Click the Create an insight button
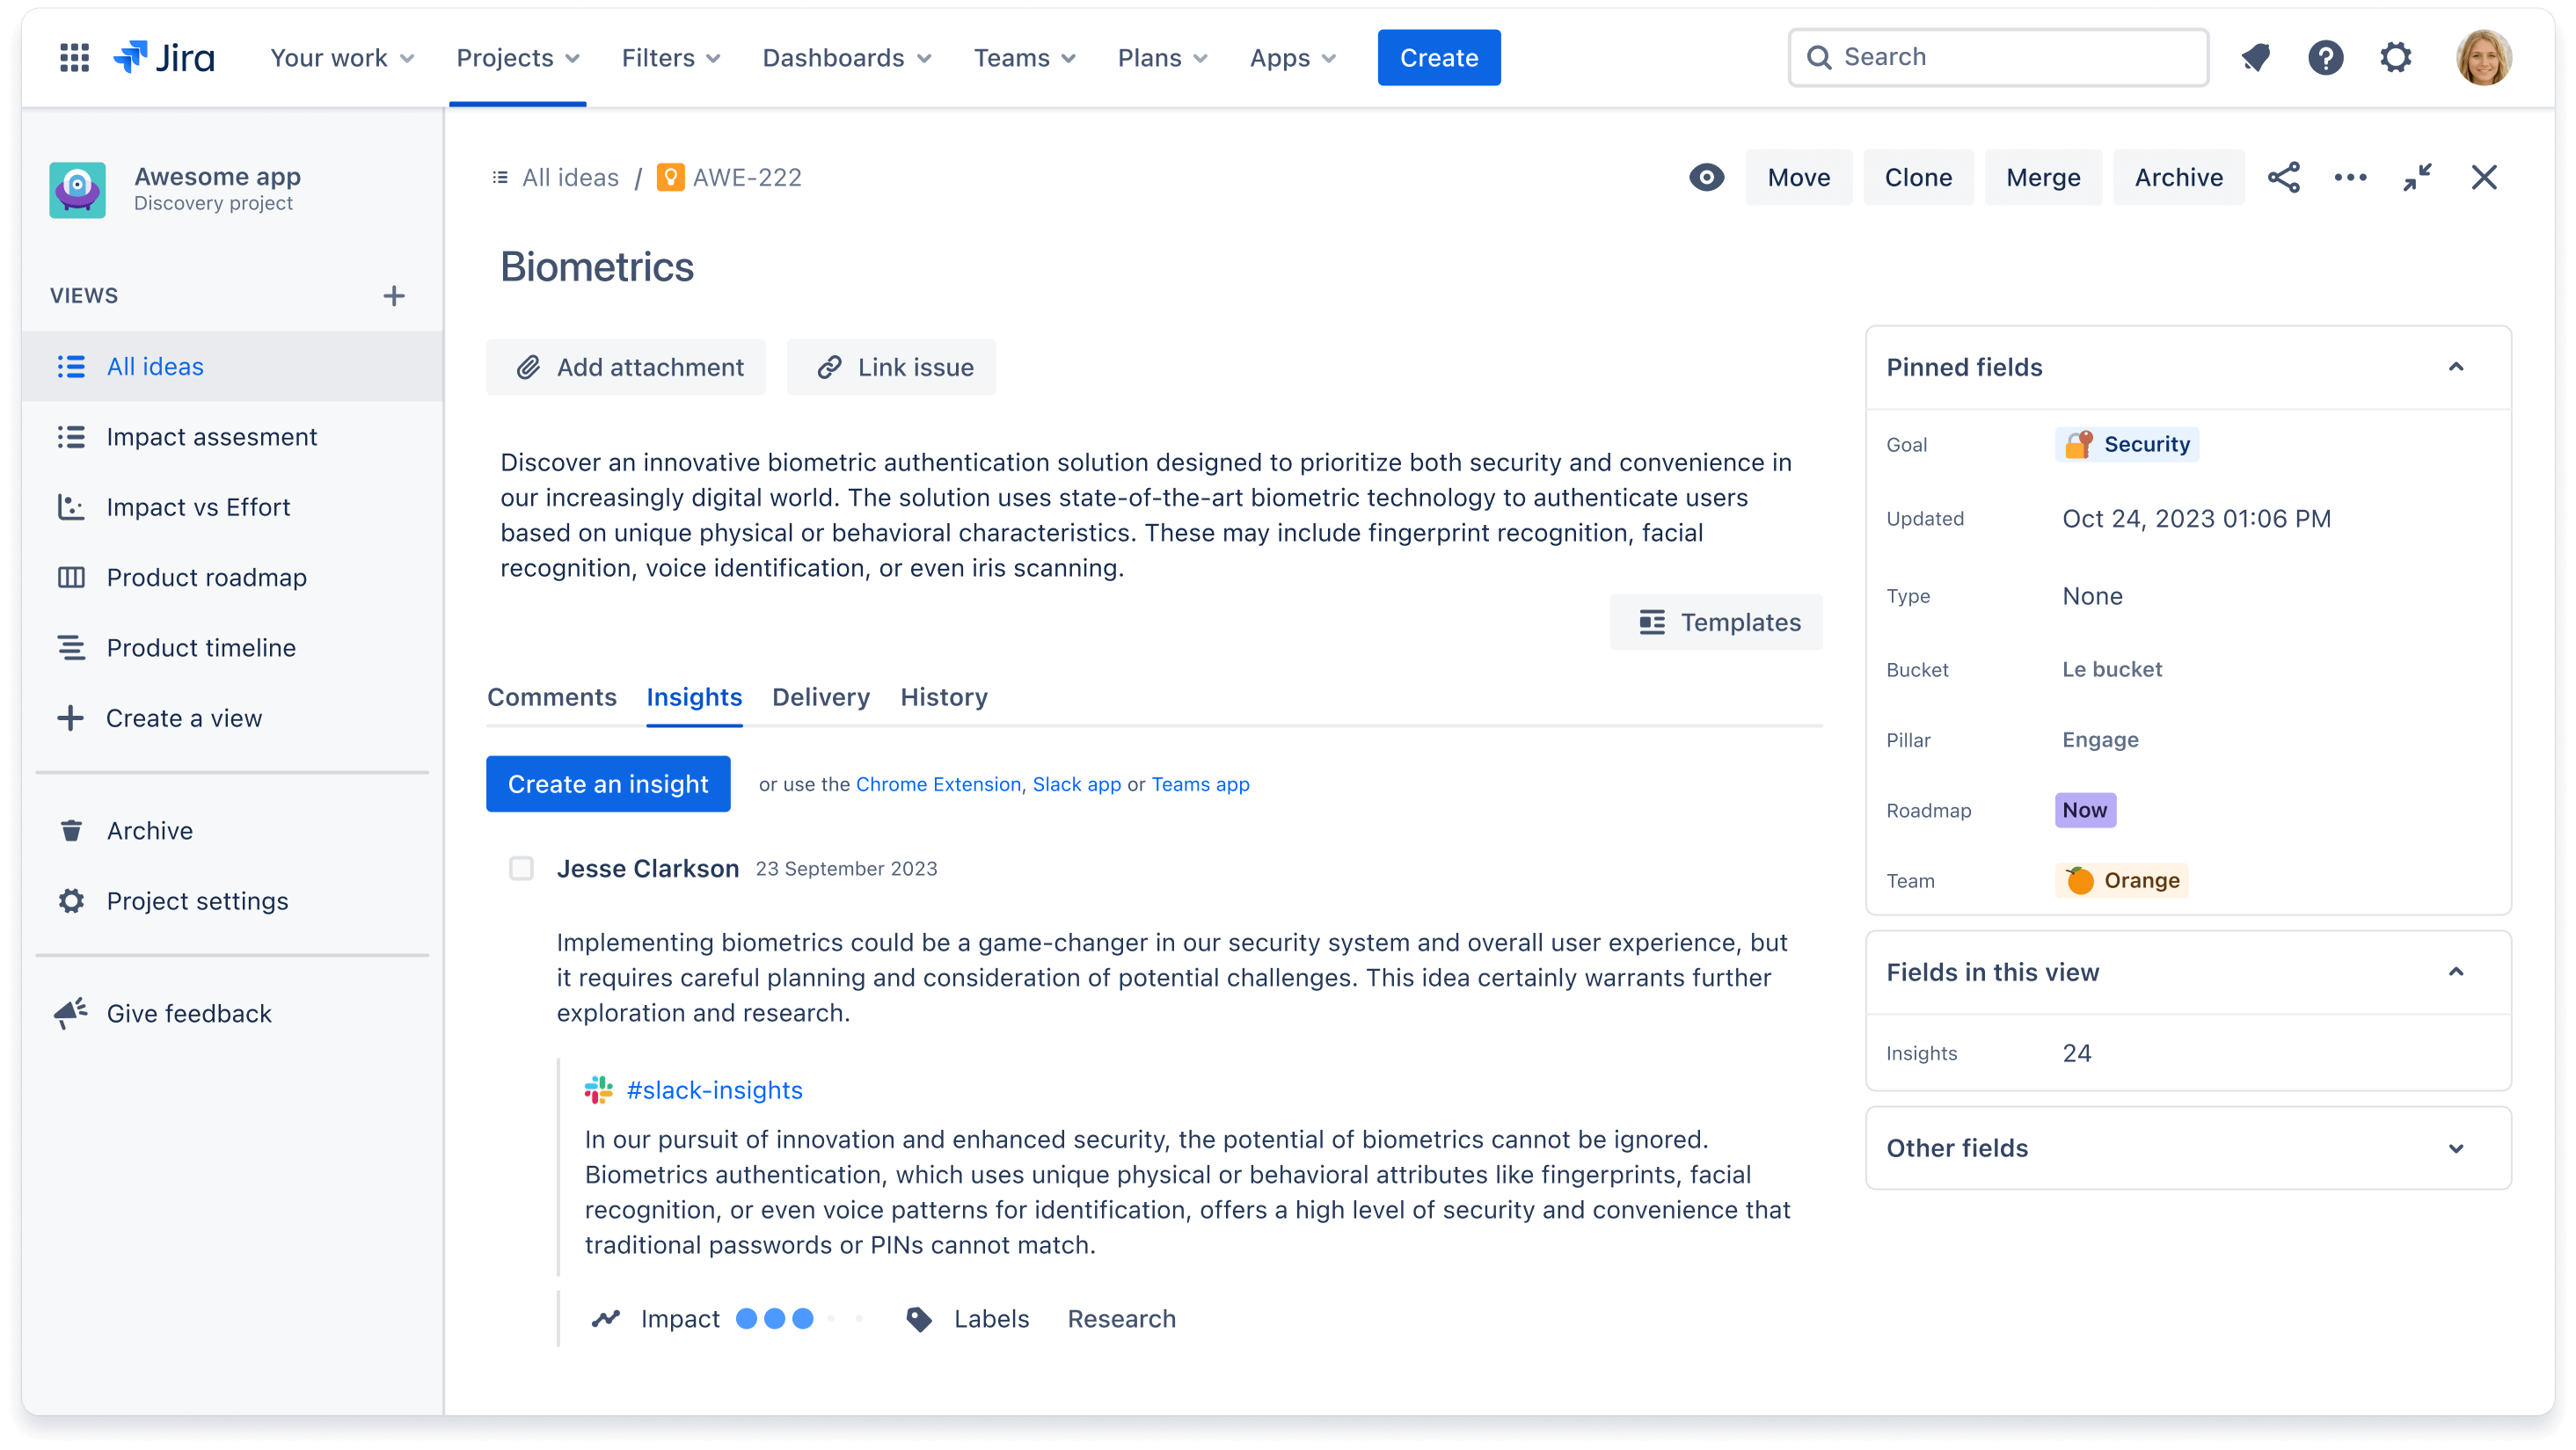Screen dimensions: 2576x1450 coord(609,783)
